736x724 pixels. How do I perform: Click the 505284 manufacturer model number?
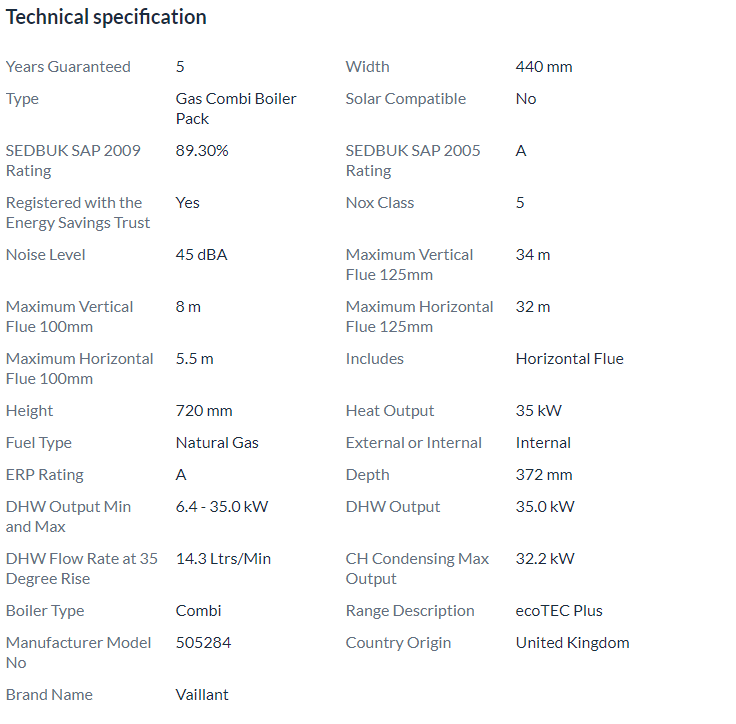point(203,643)
